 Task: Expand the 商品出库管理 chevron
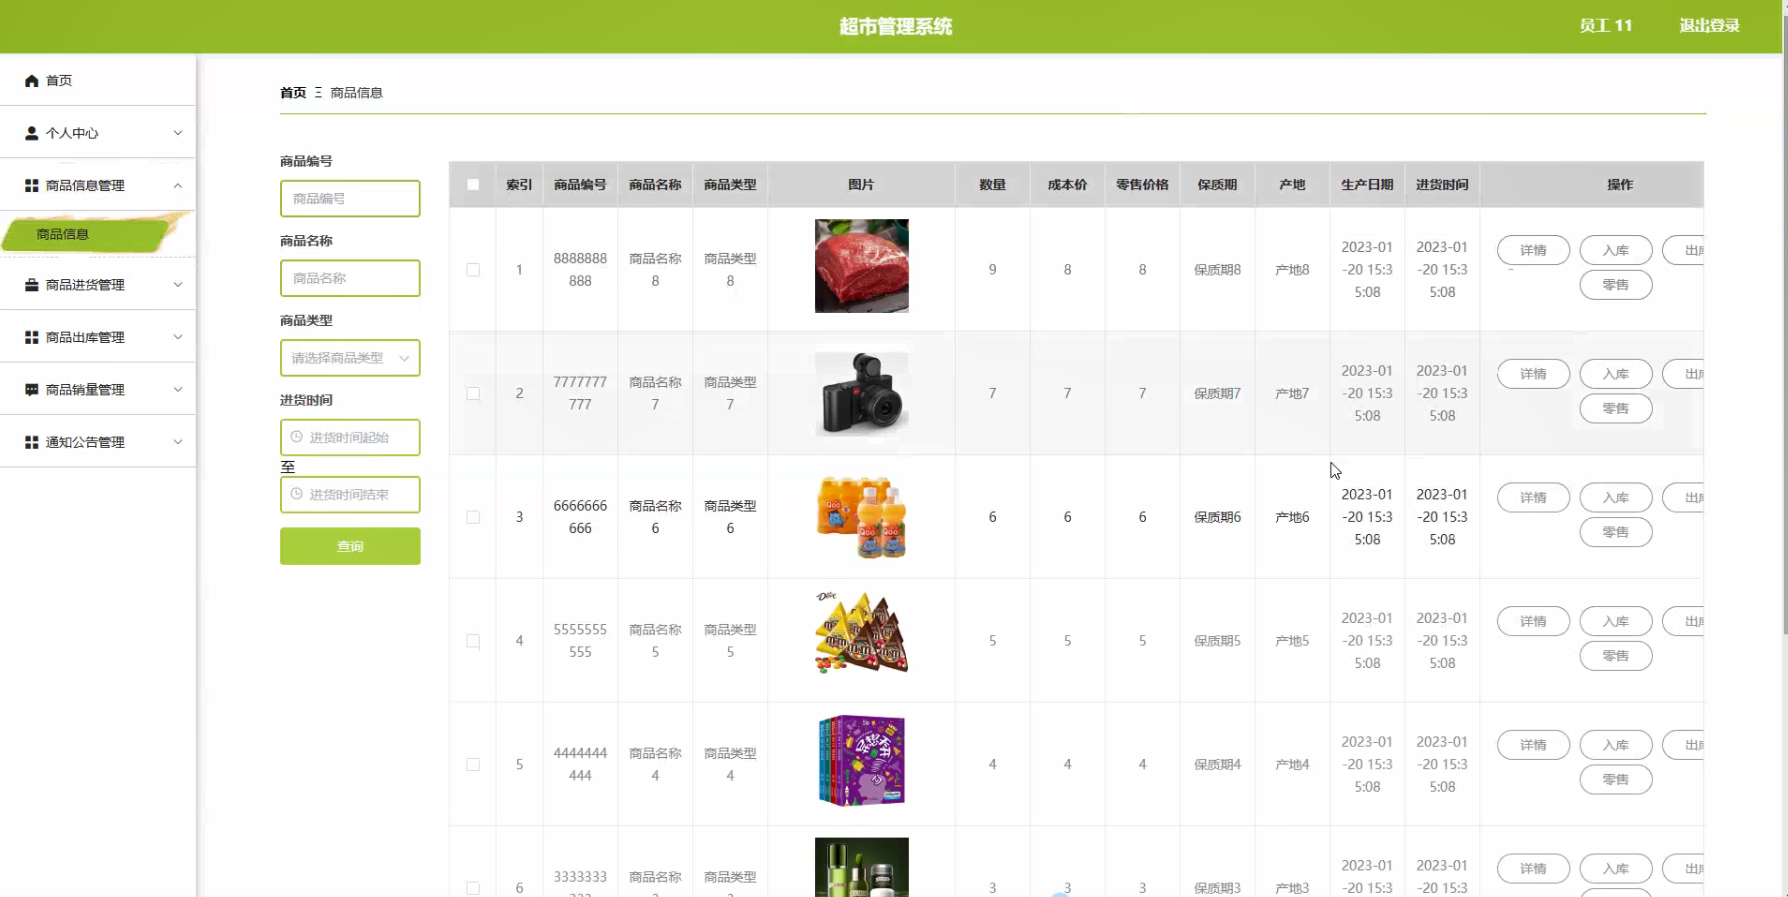click(178, 337)
